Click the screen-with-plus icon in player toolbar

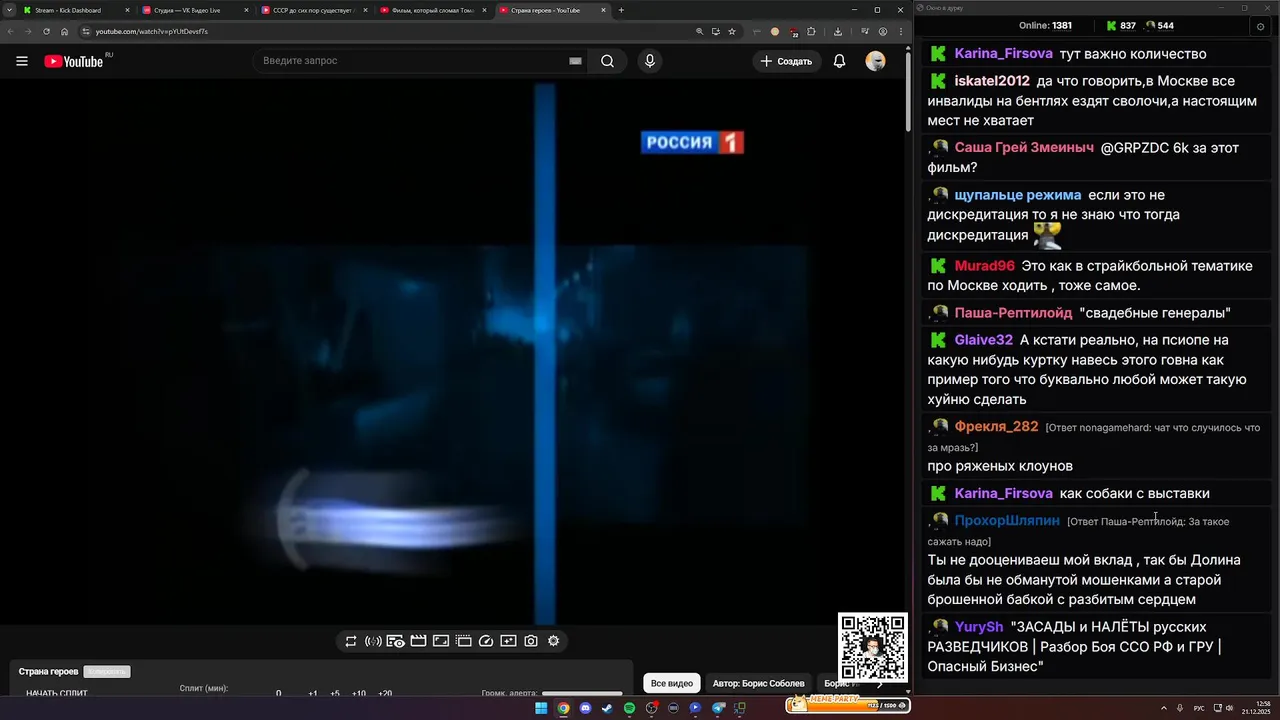(x=509, y=641)
